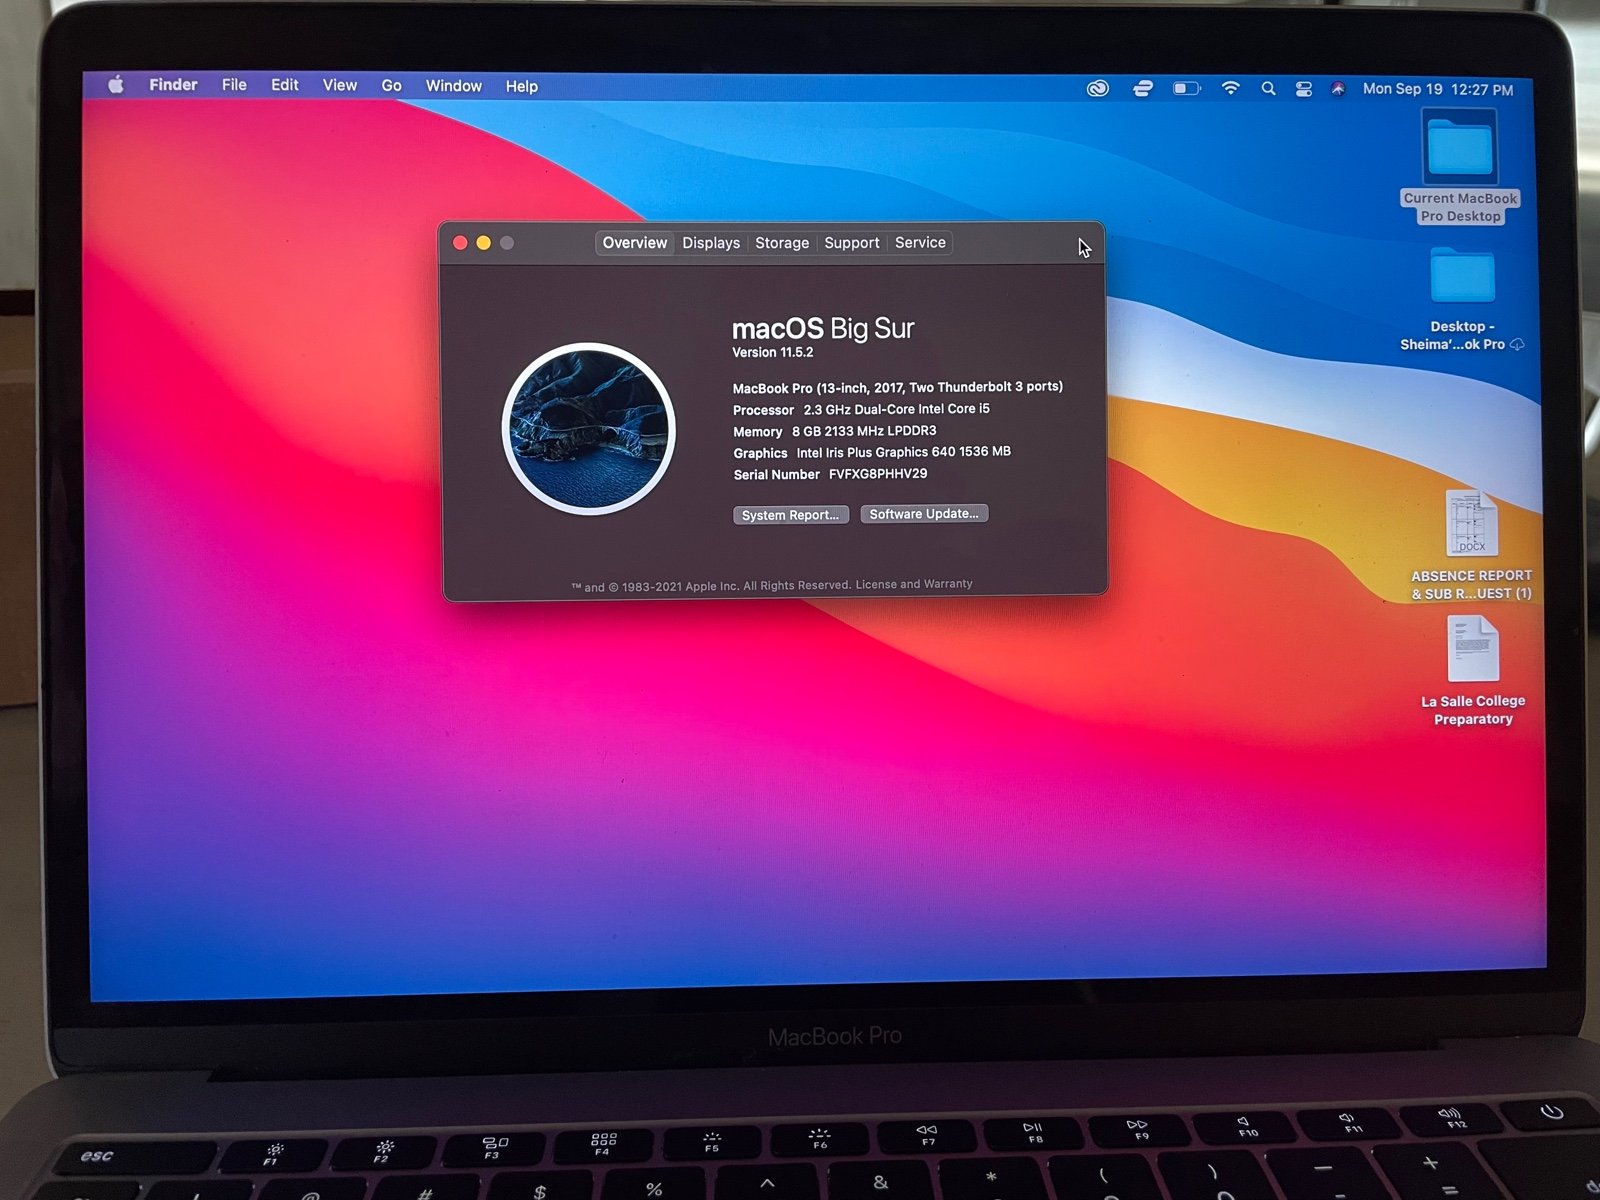This screenshot has width=1600, height=1200.
Task: Open the Go menu
Action: [391, 86]
